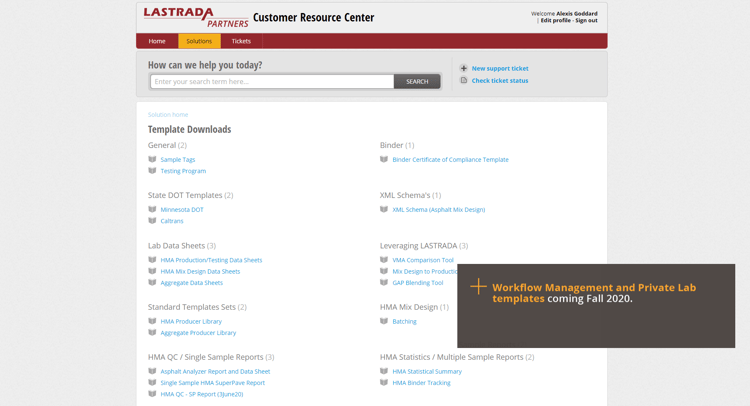Open the Caltrans article
Screen dimensions: 750x406
click(172, 221)
